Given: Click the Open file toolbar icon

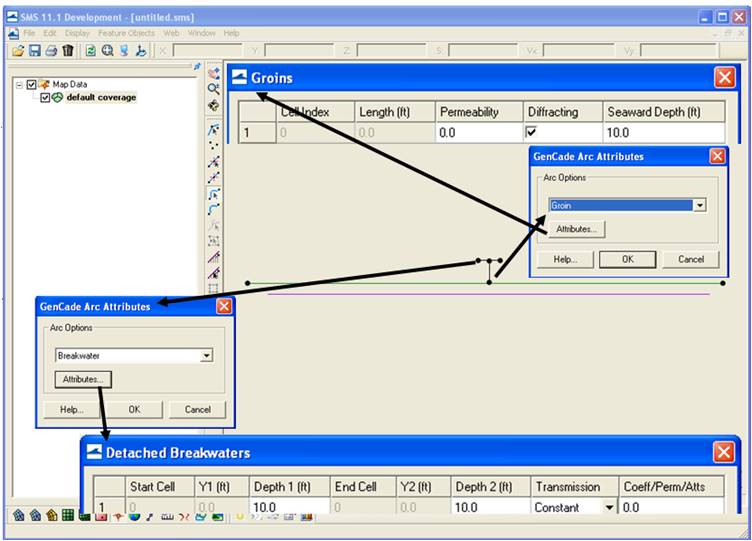Looking at the screenshot, I should coord(18,50).
